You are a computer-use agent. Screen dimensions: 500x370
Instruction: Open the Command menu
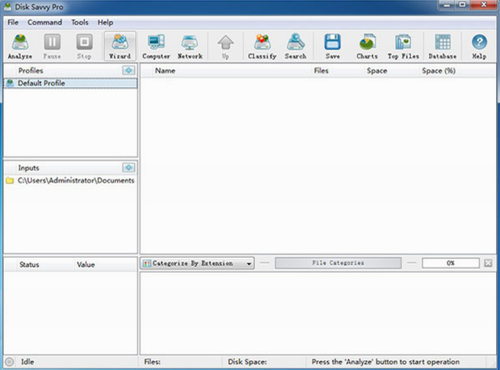[45, 22]
